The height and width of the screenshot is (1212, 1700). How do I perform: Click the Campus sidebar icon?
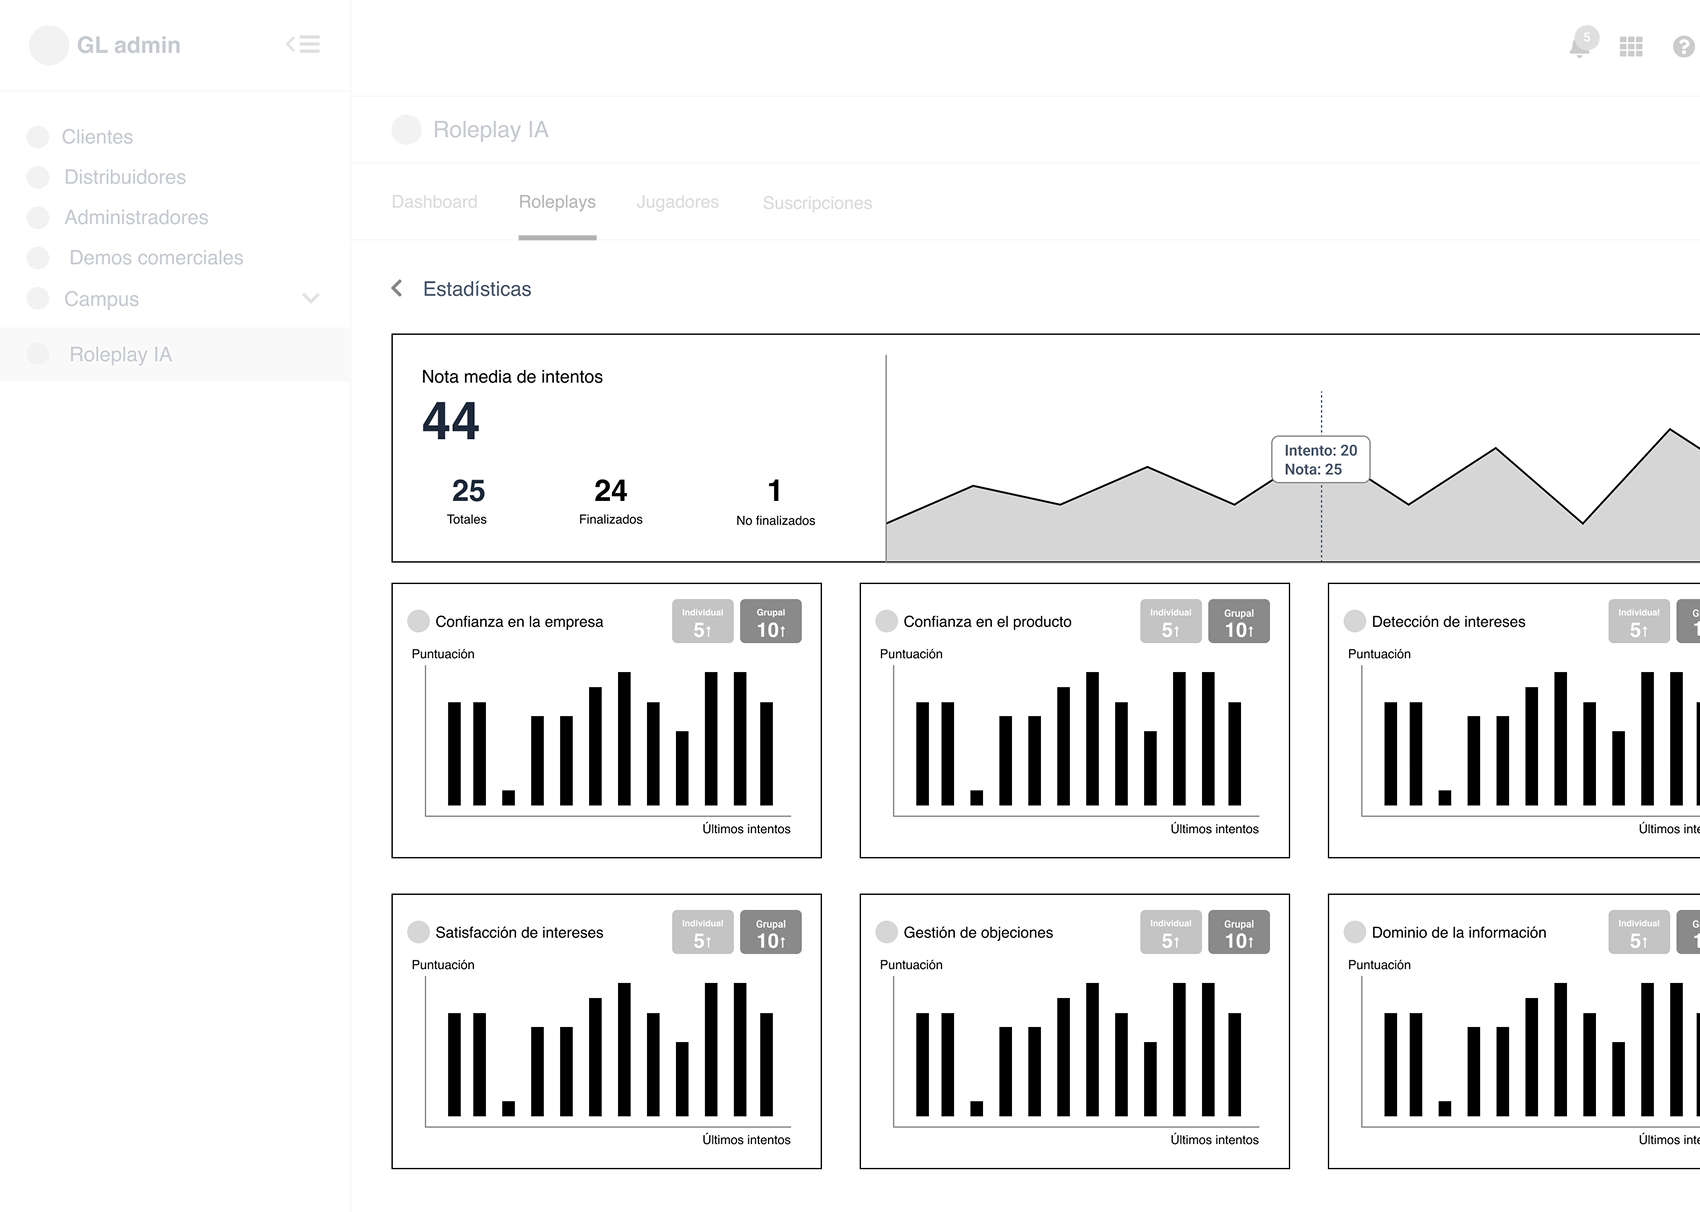click(x=38, y=298)
